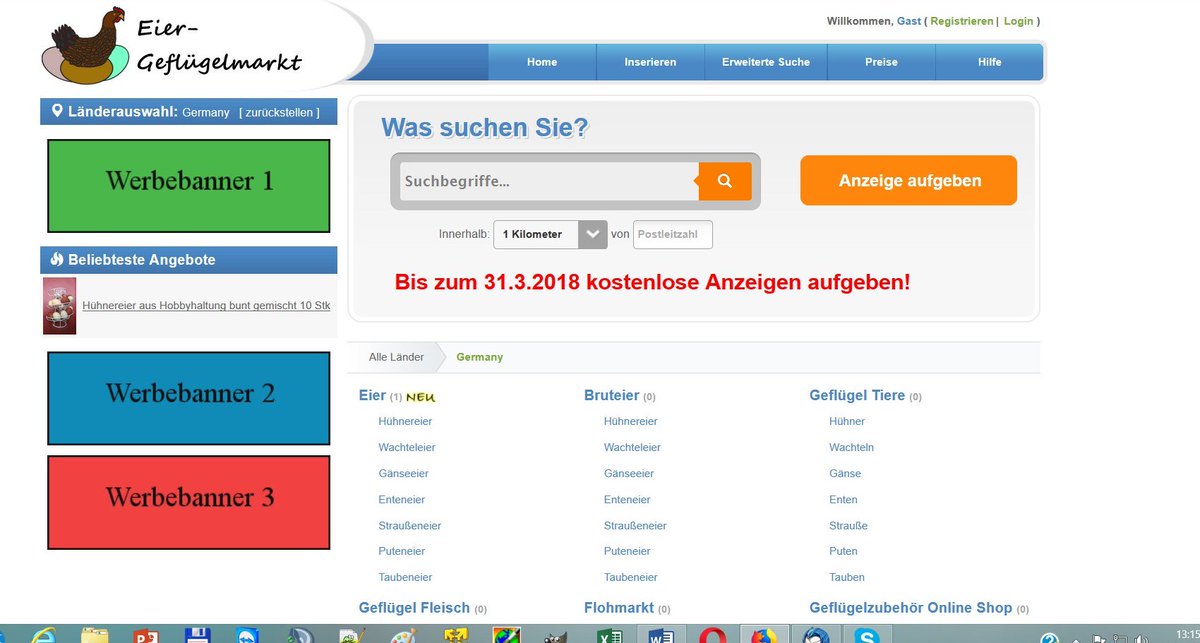Click the Anzeige aufgeben button
This screenshot has width=1200, height=643.
[907, 180]
